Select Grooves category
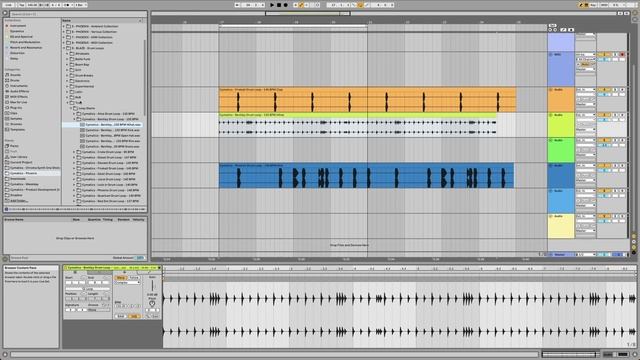The image size is (640, 360). point(16,124)
